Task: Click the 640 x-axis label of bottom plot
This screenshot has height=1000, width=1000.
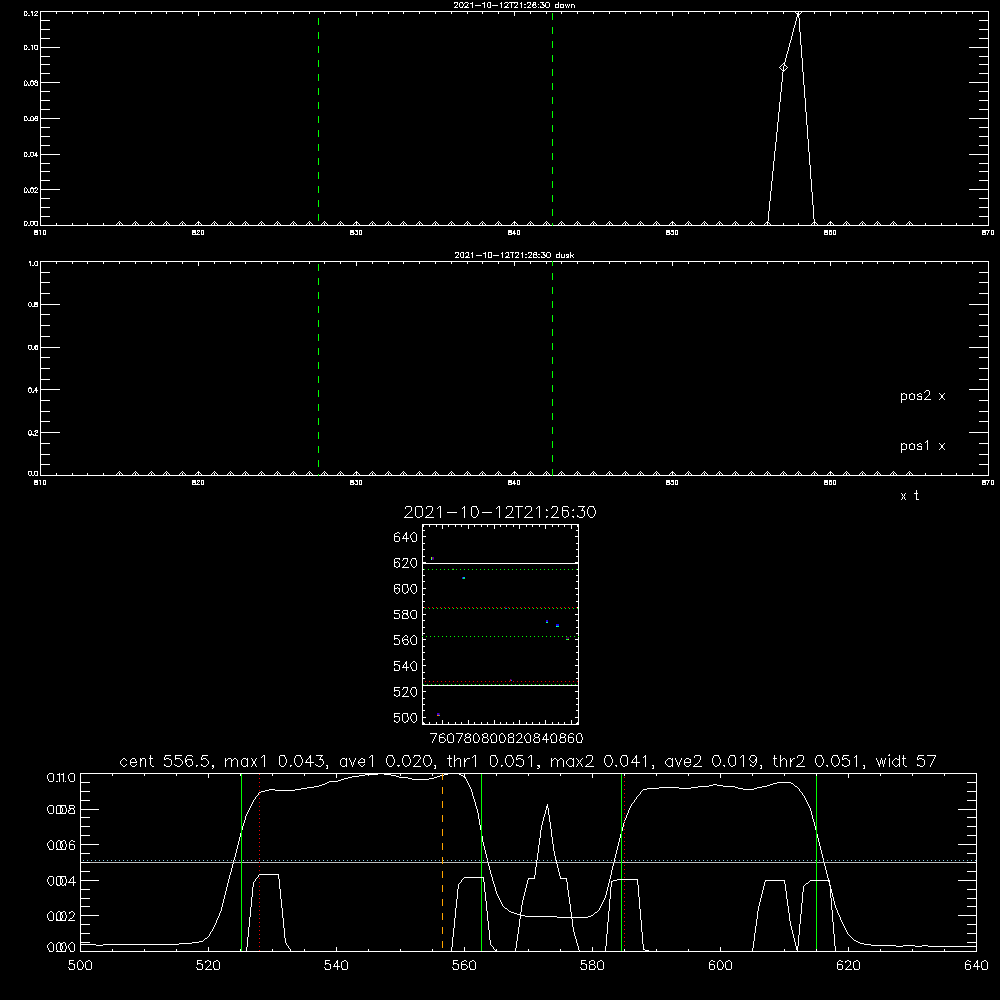Action: pos(976,966)
